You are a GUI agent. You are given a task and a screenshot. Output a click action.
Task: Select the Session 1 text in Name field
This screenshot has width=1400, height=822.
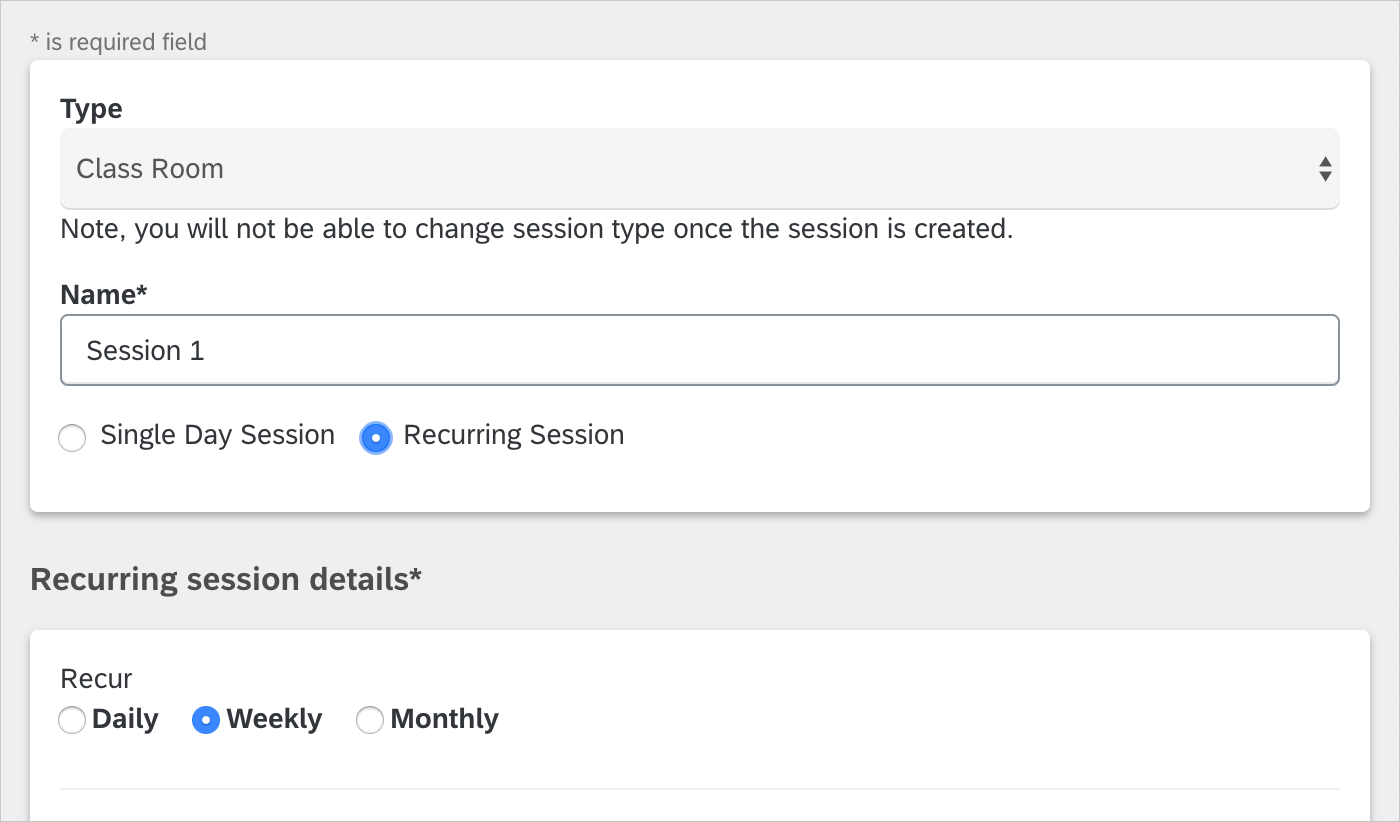(x=145, y=350)
